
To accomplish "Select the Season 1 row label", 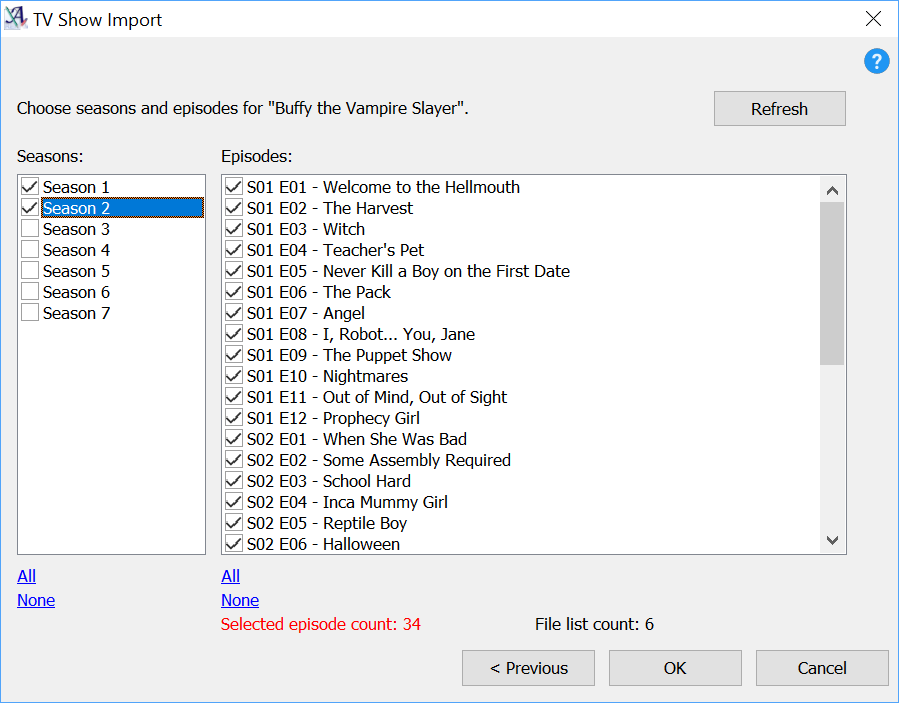I will [x=76, y=187].
